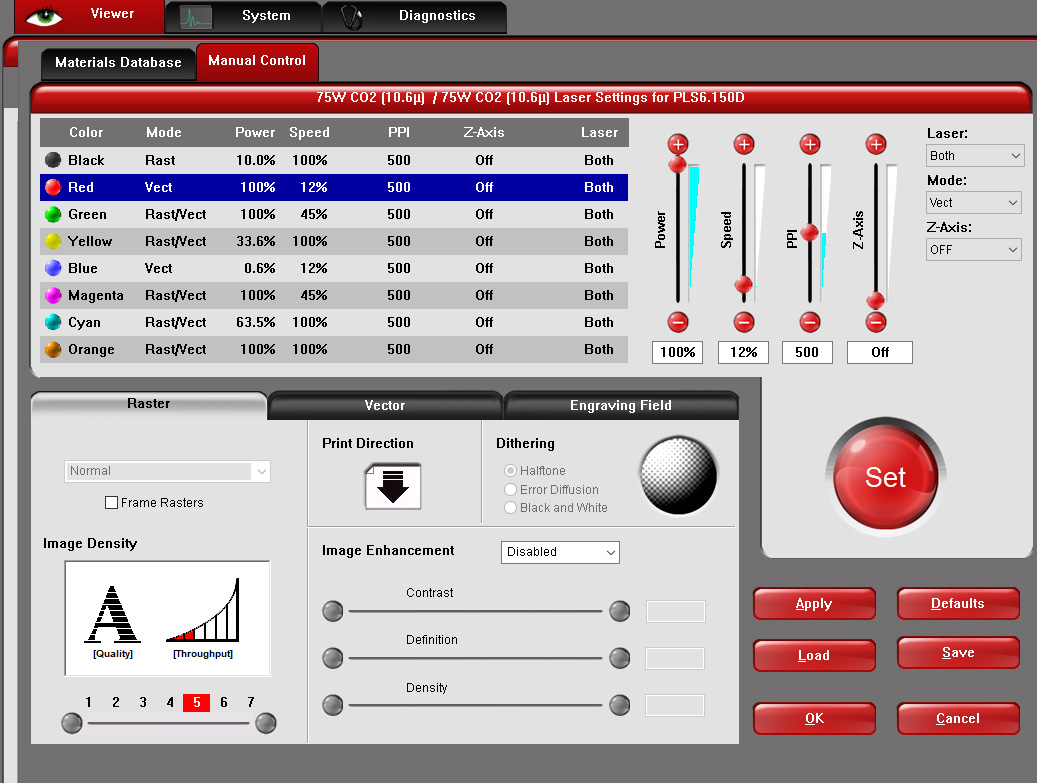Click the Orange color ball icon
The height and width of the screenshot is (783, 1037).
coord(53,349)
